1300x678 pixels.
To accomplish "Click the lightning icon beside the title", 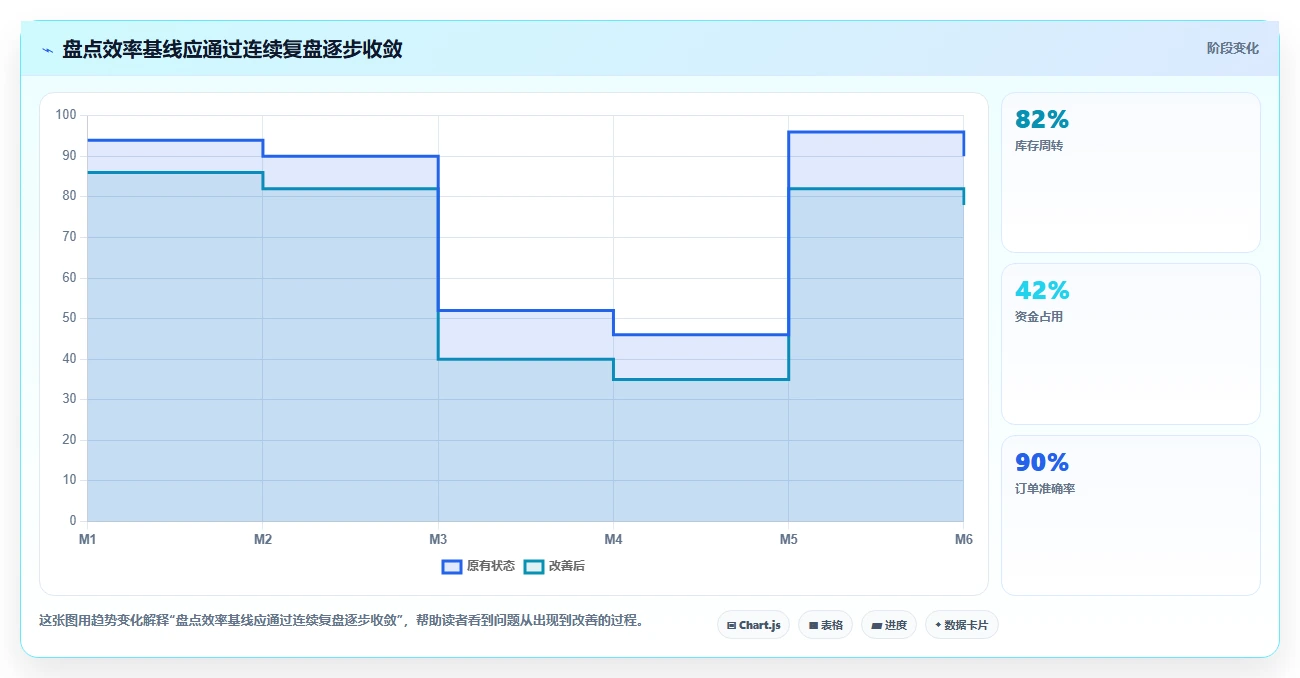I will (47, 49).
